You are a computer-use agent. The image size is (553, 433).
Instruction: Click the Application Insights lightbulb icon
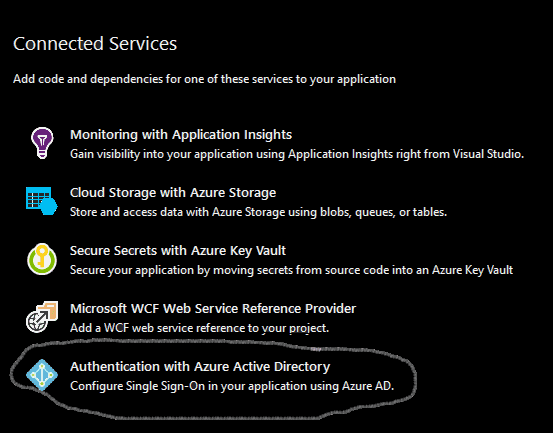(x=42, y=143)
